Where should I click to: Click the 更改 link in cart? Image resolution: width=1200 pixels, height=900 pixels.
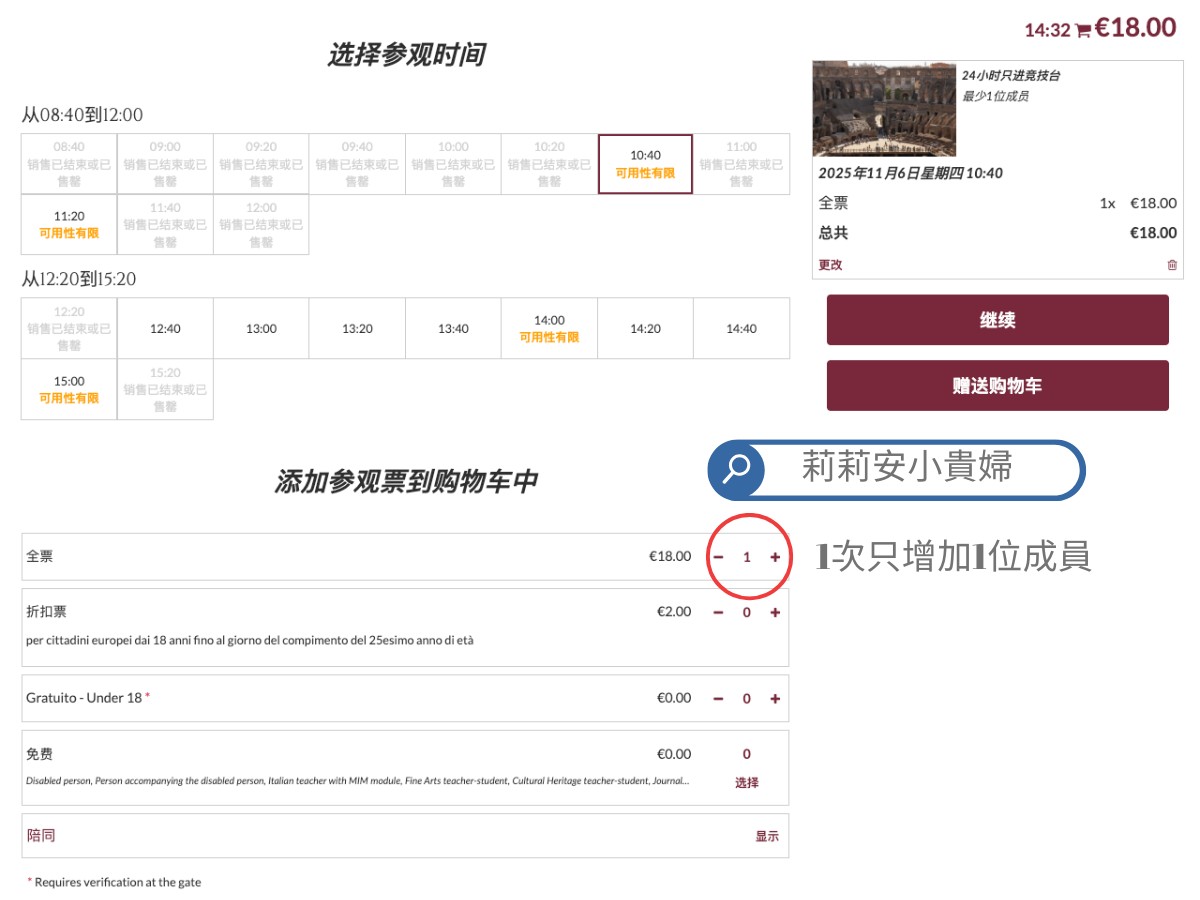[x=830, y=265]
